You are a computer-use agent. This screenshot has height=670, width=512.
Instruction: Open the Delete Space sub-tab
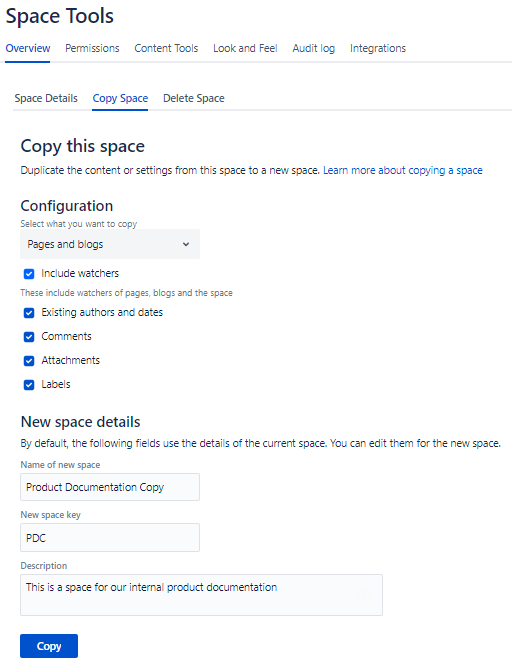(x=194, y=98)
